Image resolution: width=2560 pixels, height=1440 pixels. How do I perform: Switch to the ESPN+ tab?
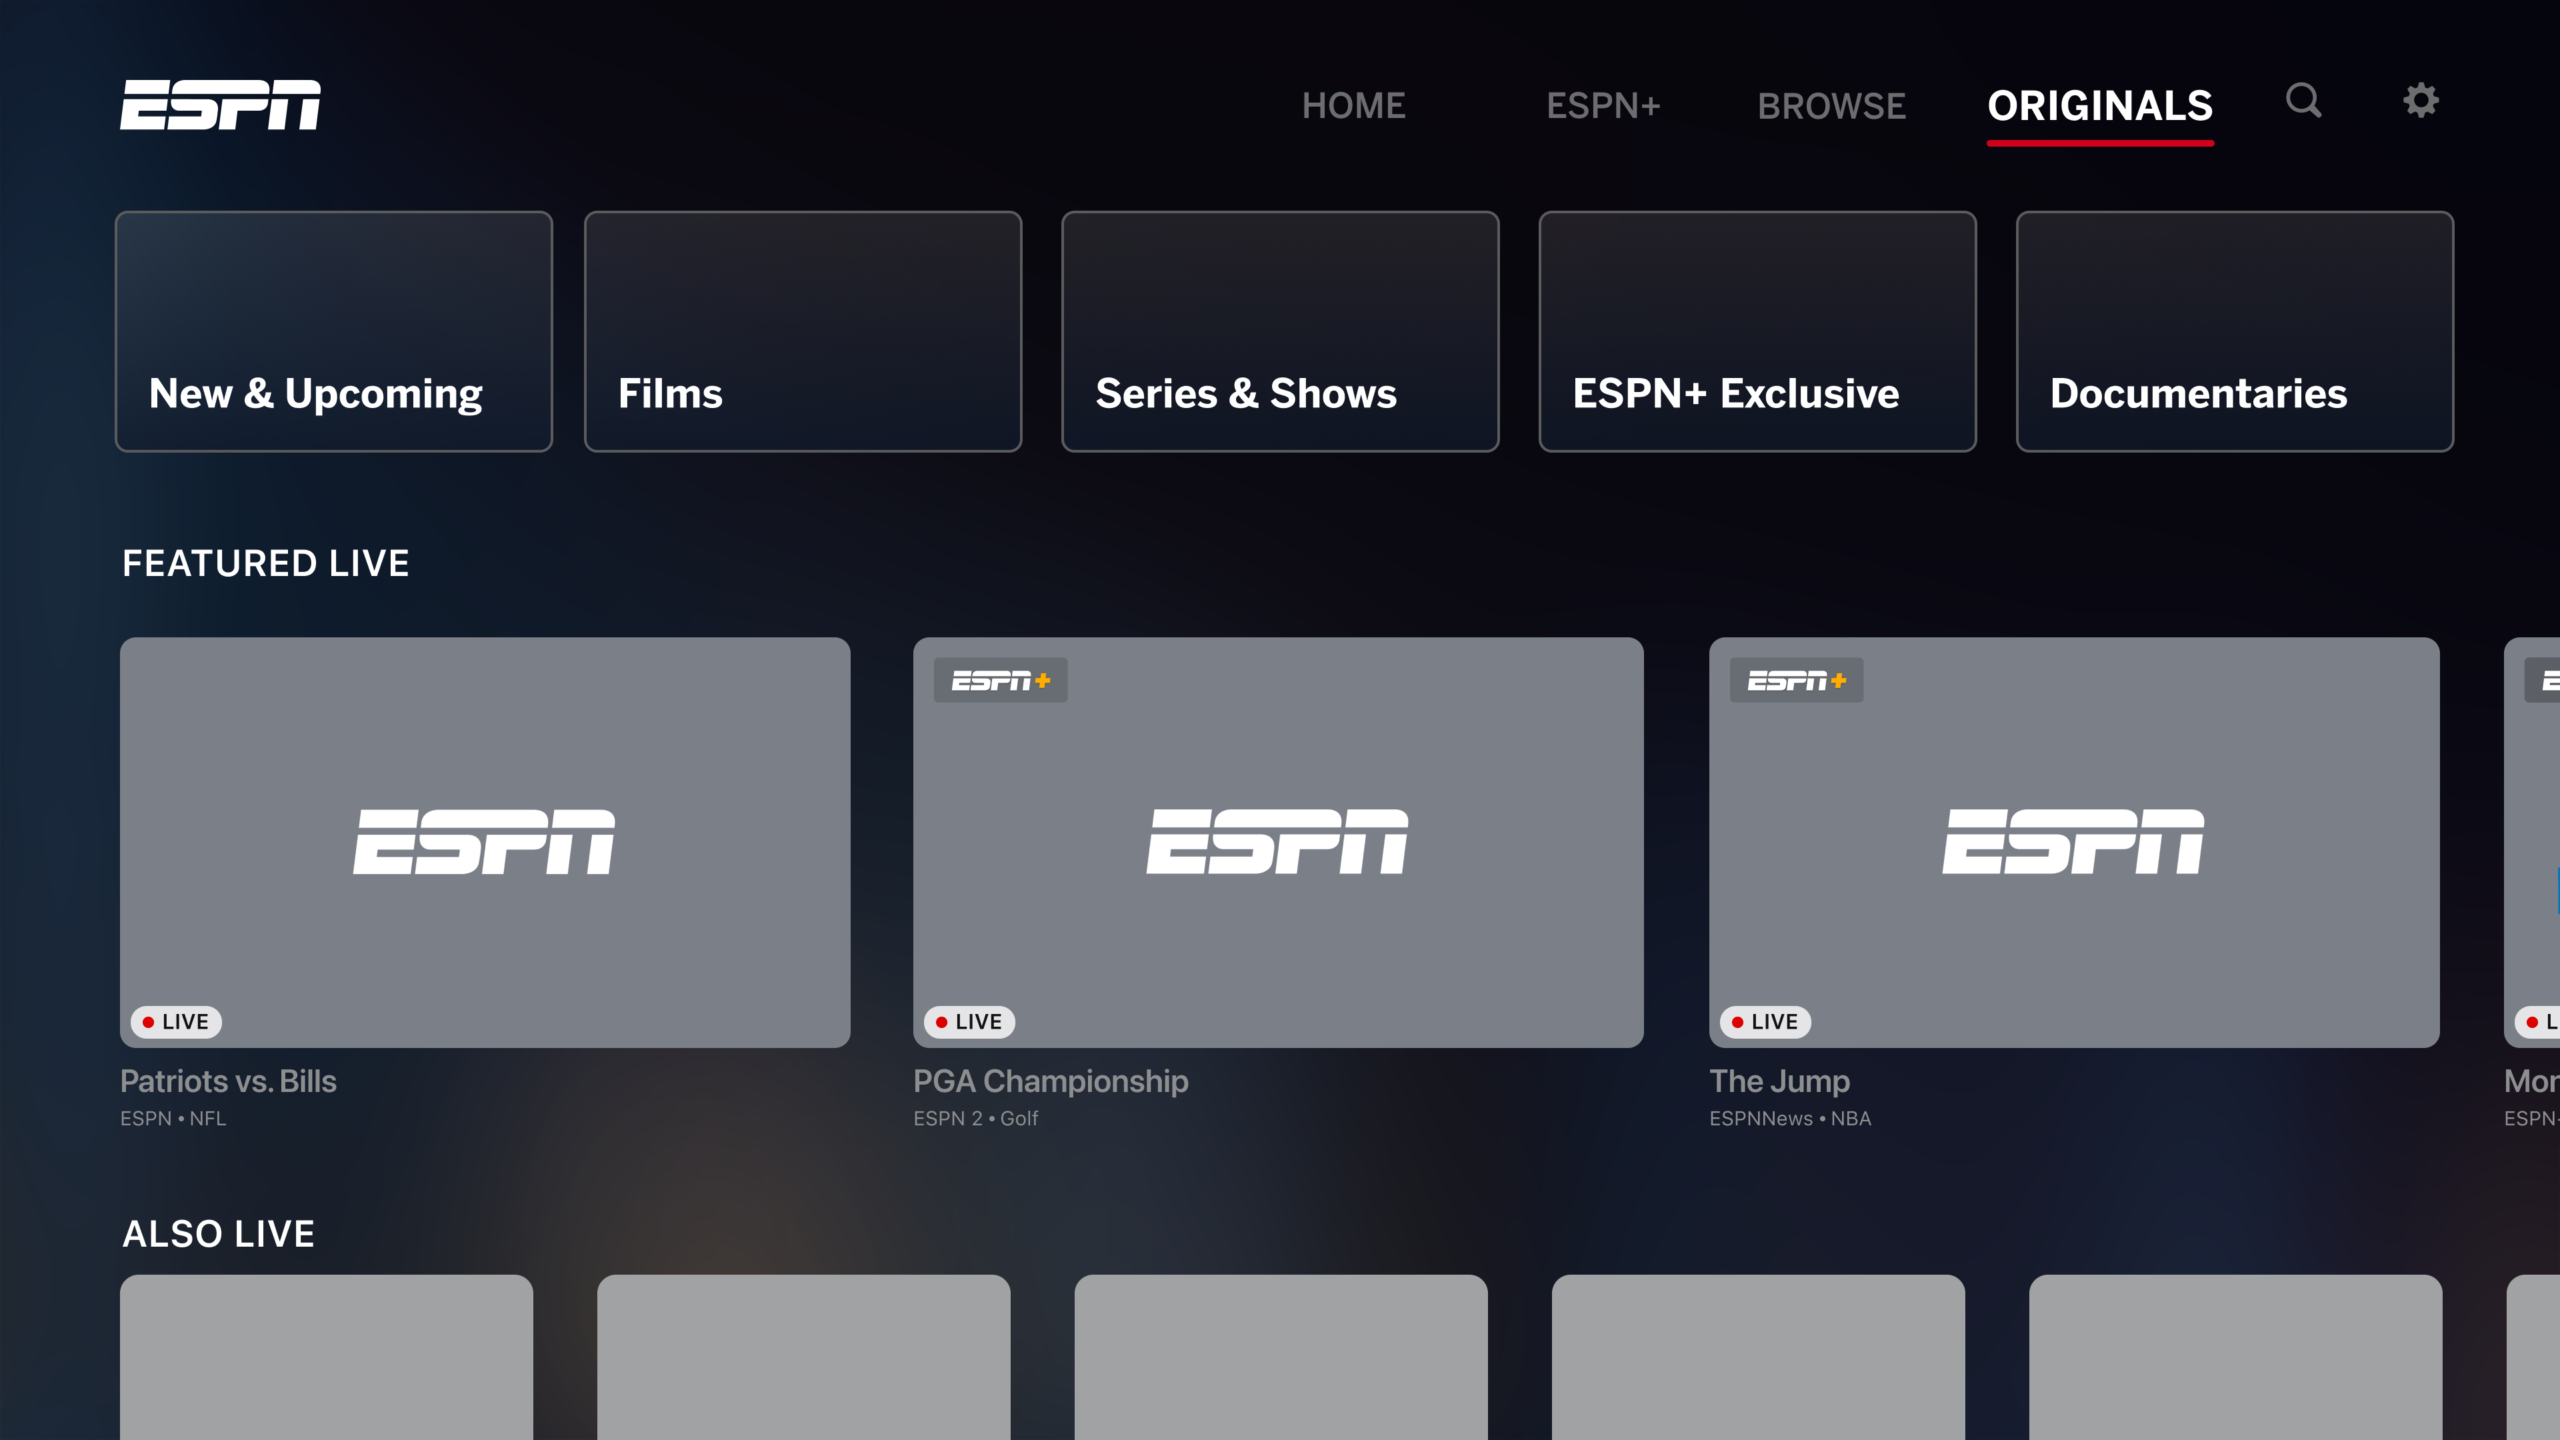1603,106
